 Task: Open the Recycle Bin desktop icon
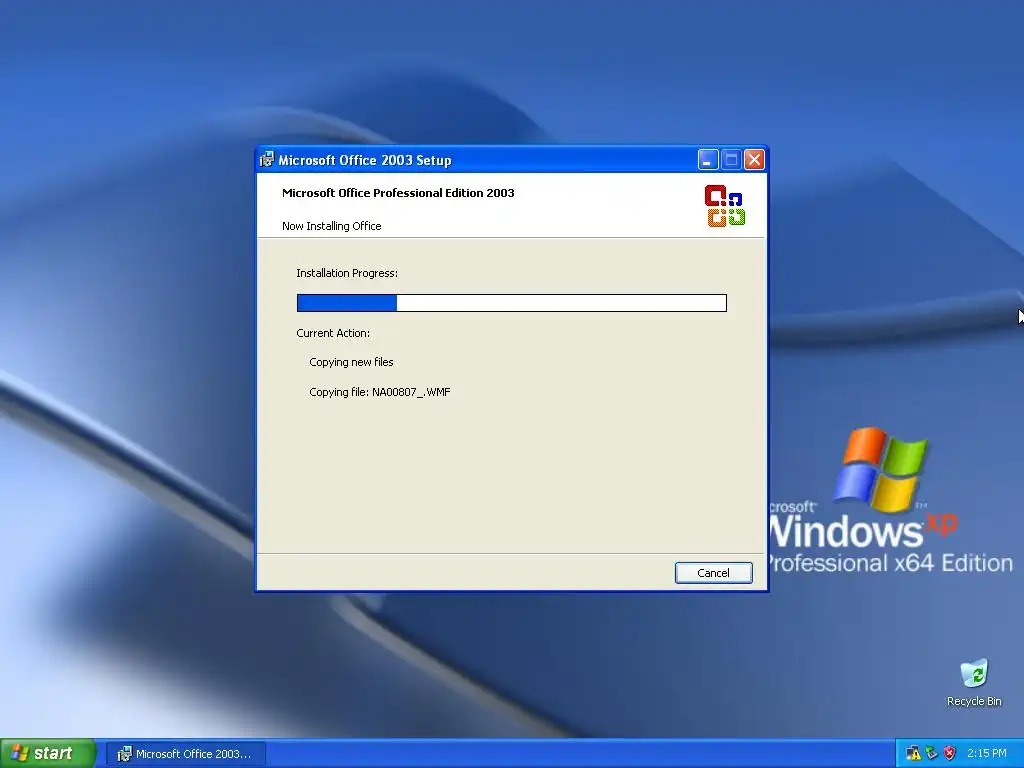(x=974, y=682)
